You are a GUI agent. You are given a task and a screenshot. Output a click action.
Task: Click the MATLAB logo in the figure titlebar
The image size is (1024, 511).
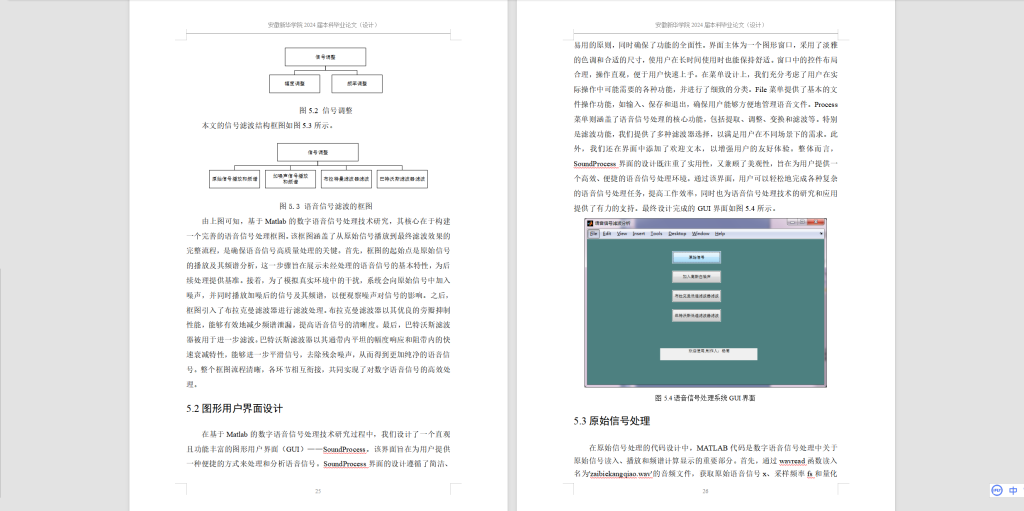[x=589, y=223]
